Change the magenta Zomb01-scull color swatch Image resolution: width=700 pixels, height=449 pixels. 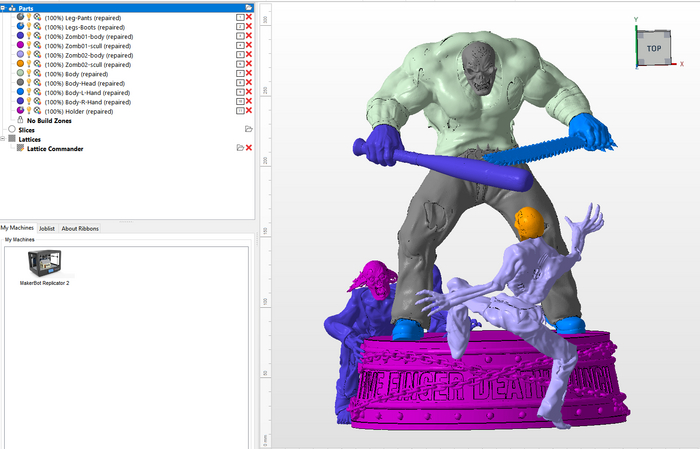coord(20,45)
